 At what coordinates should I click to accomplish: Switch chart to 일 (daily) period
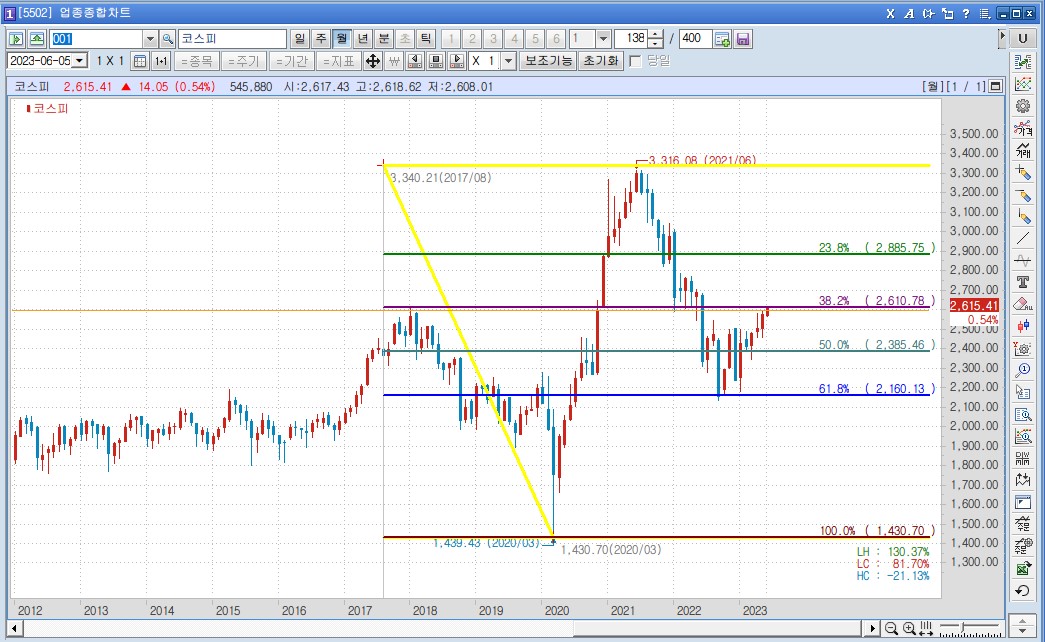[x=299, y=39]
